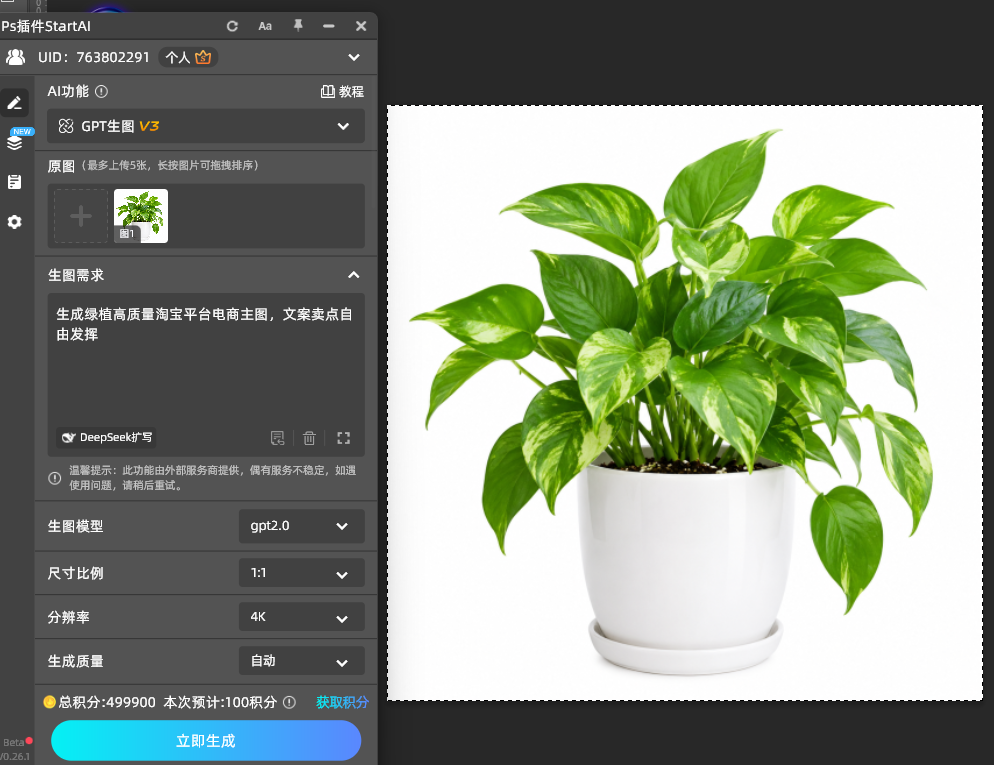Screen dimensions: 994x765
Task: Click the Beta version label
Action: coord(14,742)
